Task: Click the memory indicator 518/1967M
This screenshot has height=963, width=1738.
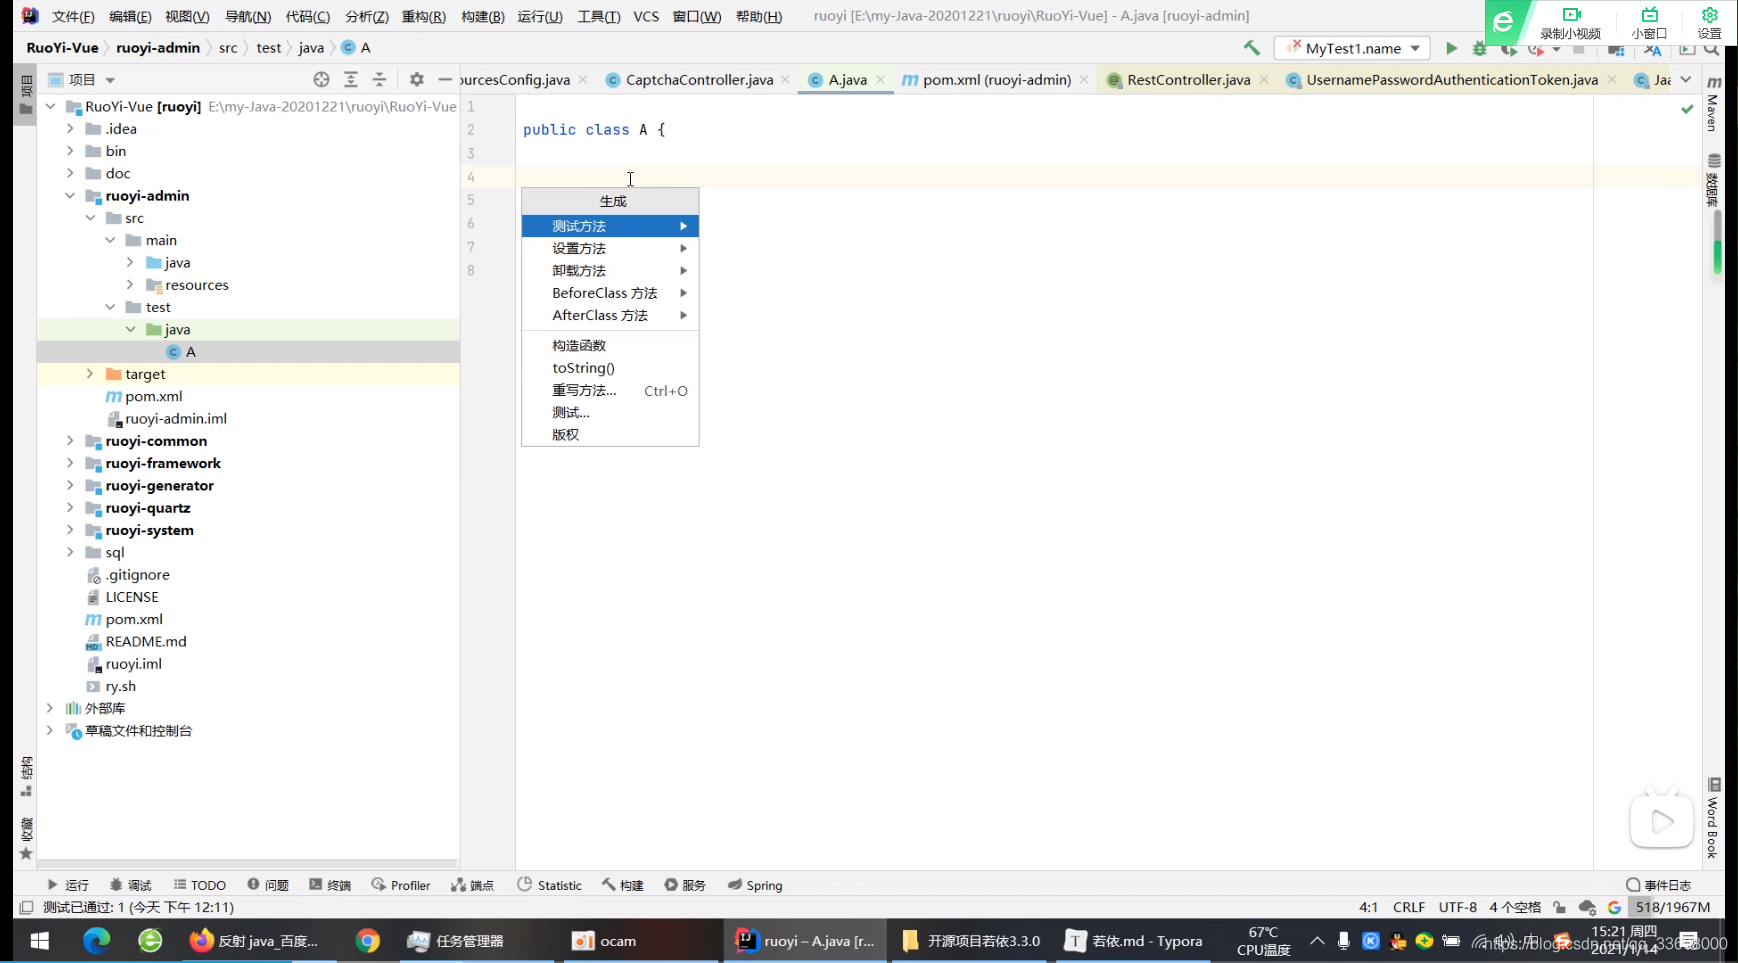Action: coord(1673,908)
